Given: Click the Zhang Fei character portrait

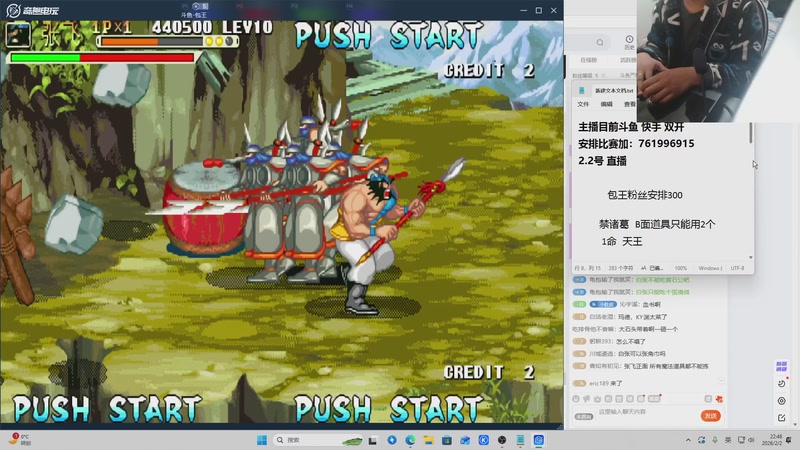Looking at the screenshot, I should click(x=18, y=35).
